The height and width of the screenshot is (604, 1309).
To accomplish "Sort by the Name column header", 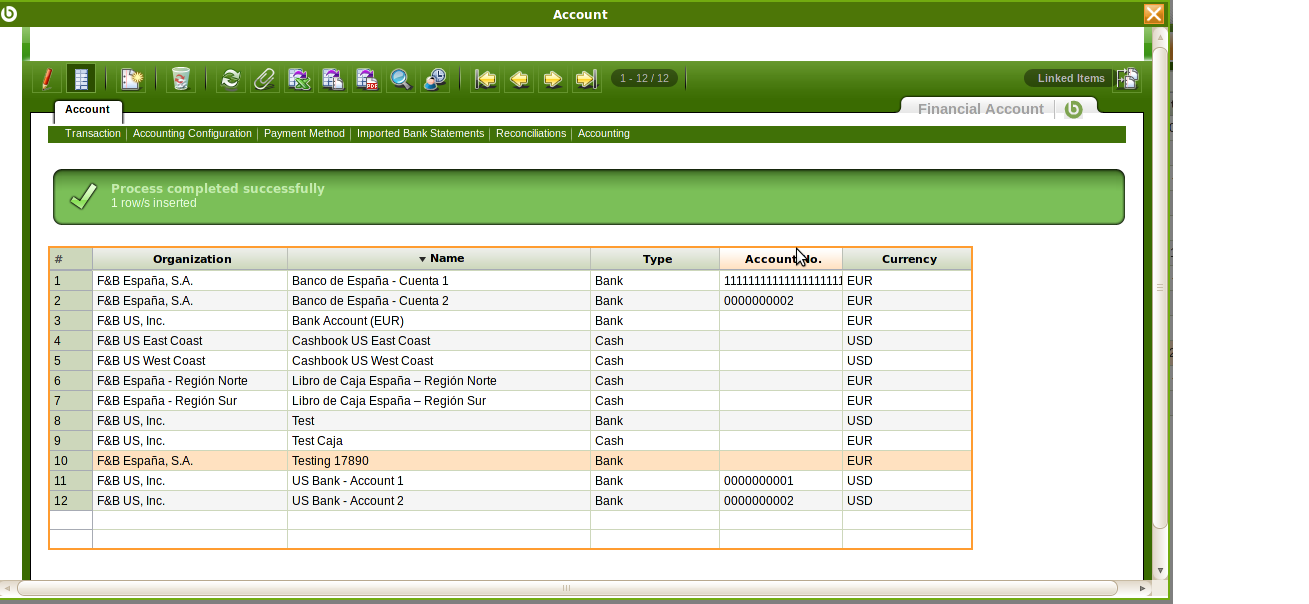I will [x=439, y=259].
